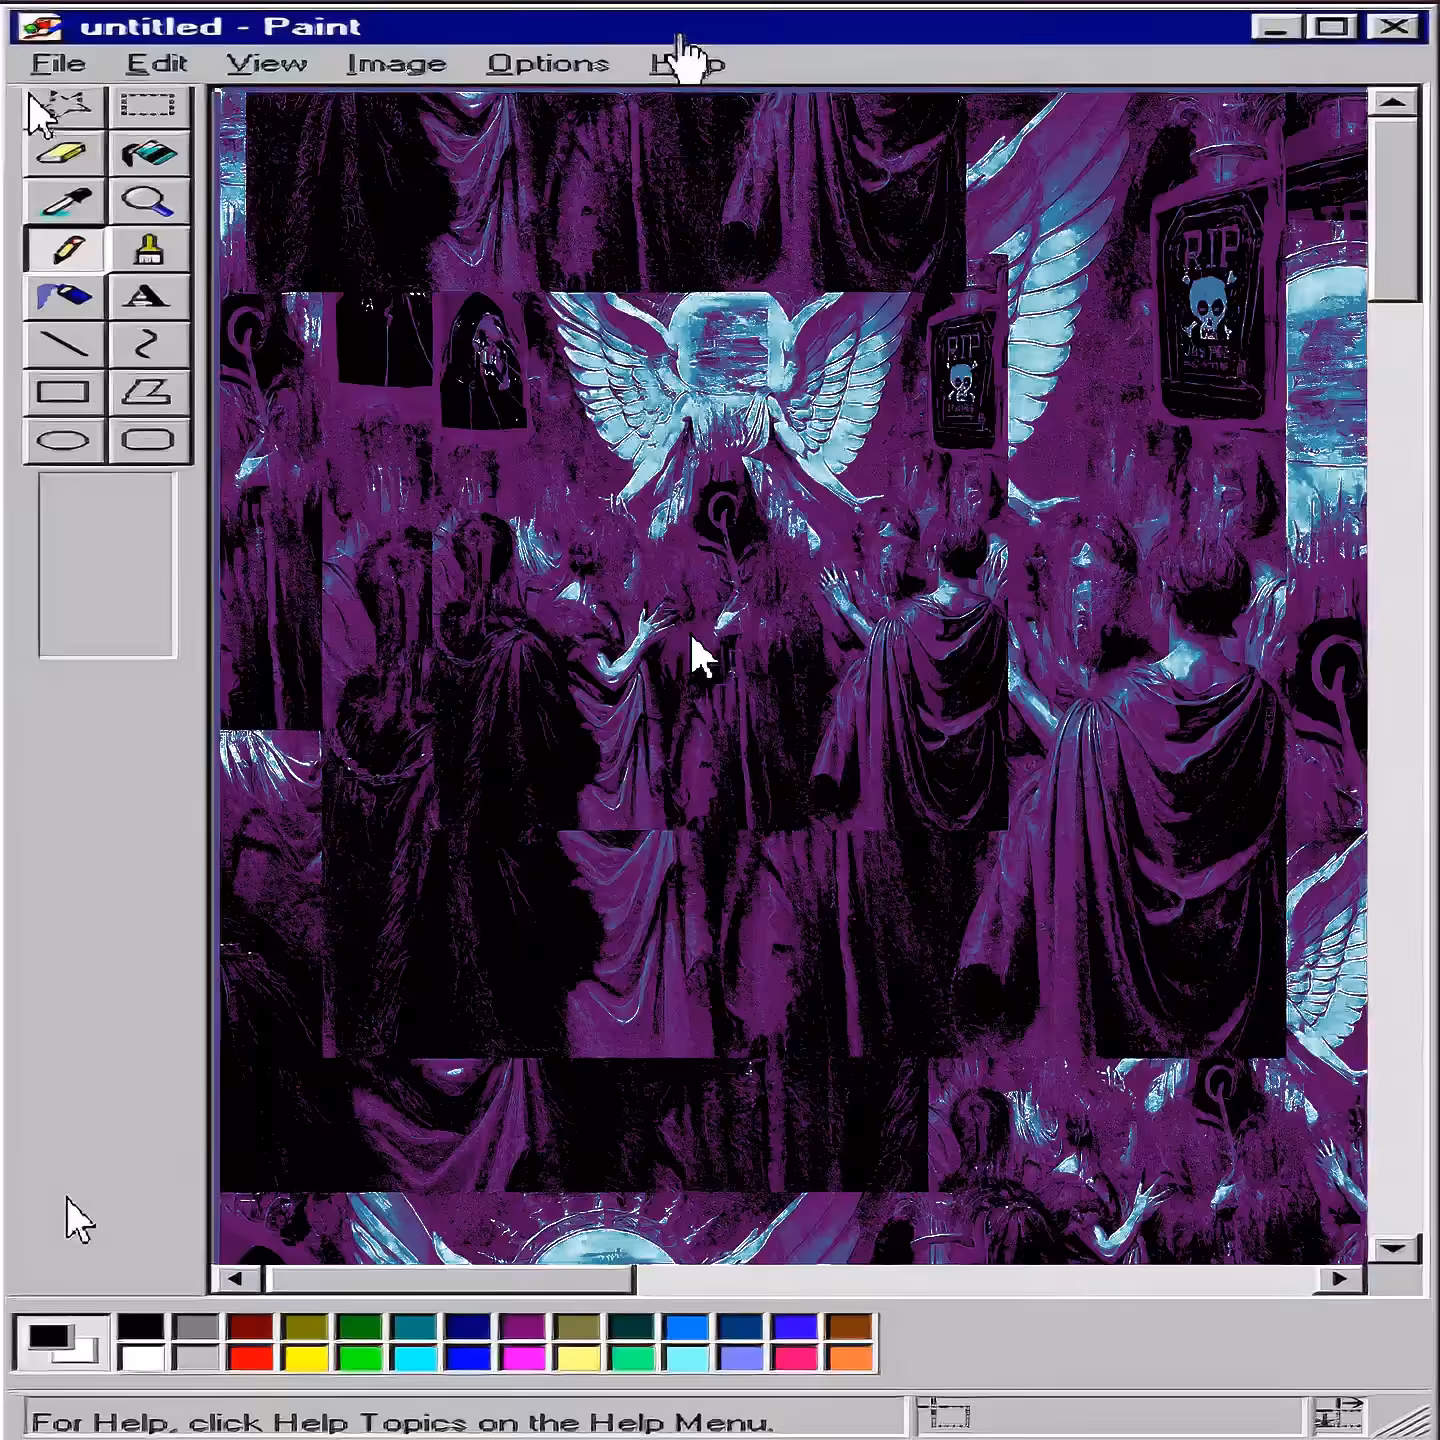Pick the cyan color swatch

pos(414,1358)
